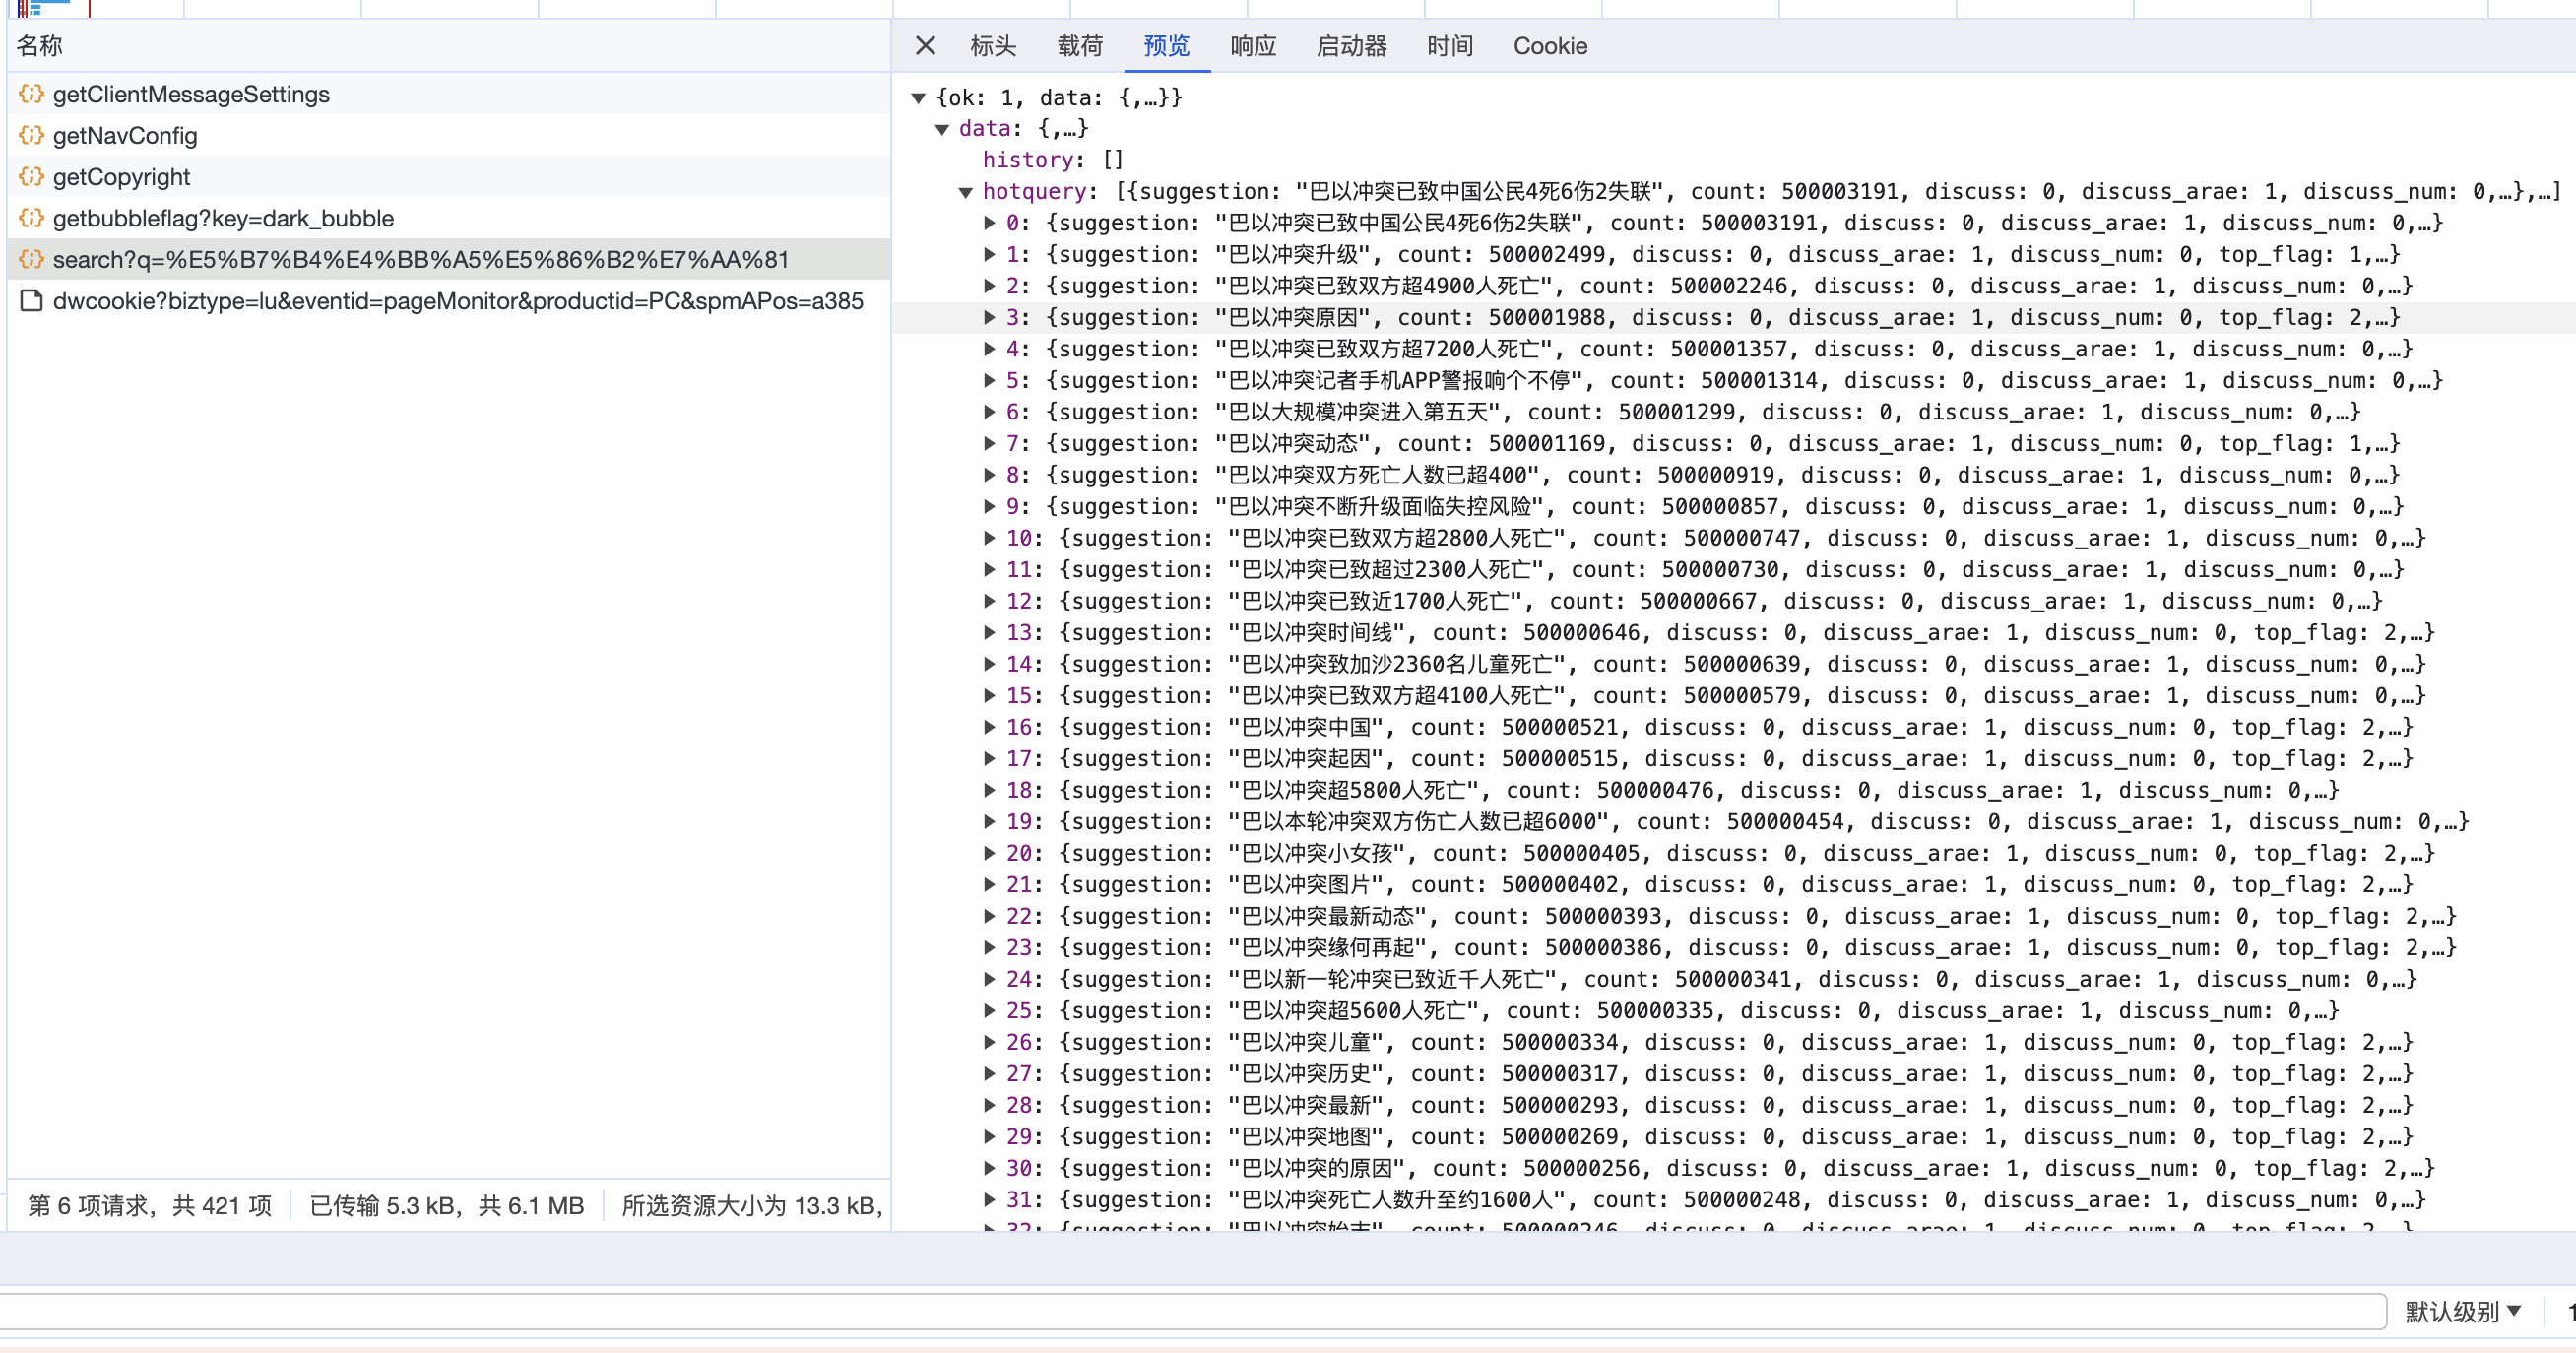
Task: Expand hotquery item 13 巴以冲突时间线
Action: pyautogui.click(x=989, y=633)
